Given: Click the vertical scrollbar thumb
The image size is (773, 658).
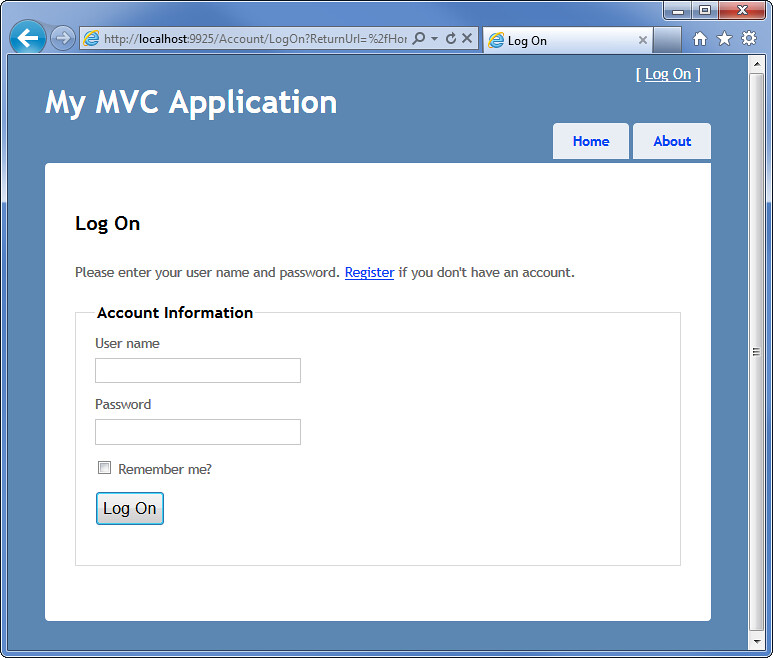Looking at the screenshot, I should click(756, 351).
